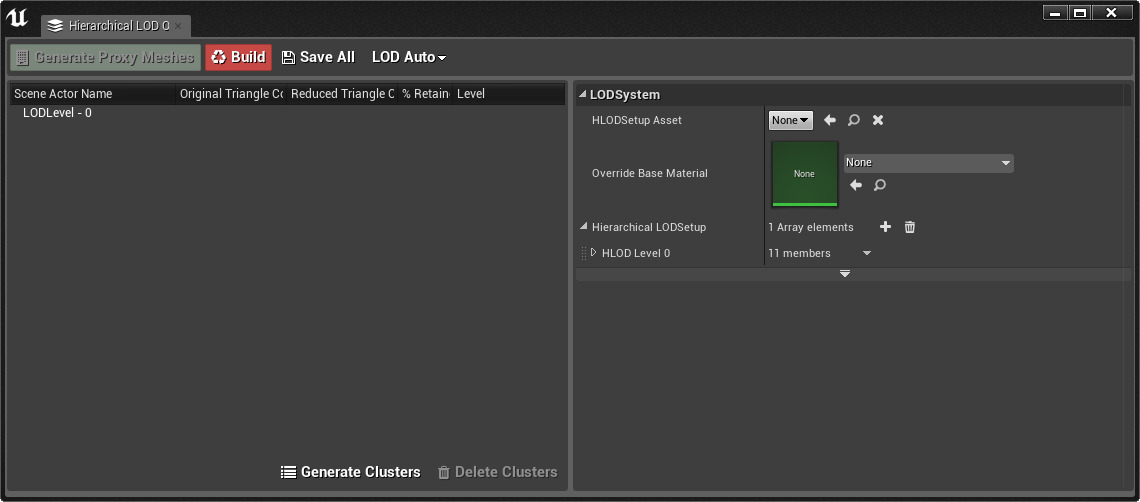Viewport: 1140px width, 502px height.
Task: Clear HLODSetup Asset with X icon
Action: click(878, 120)
